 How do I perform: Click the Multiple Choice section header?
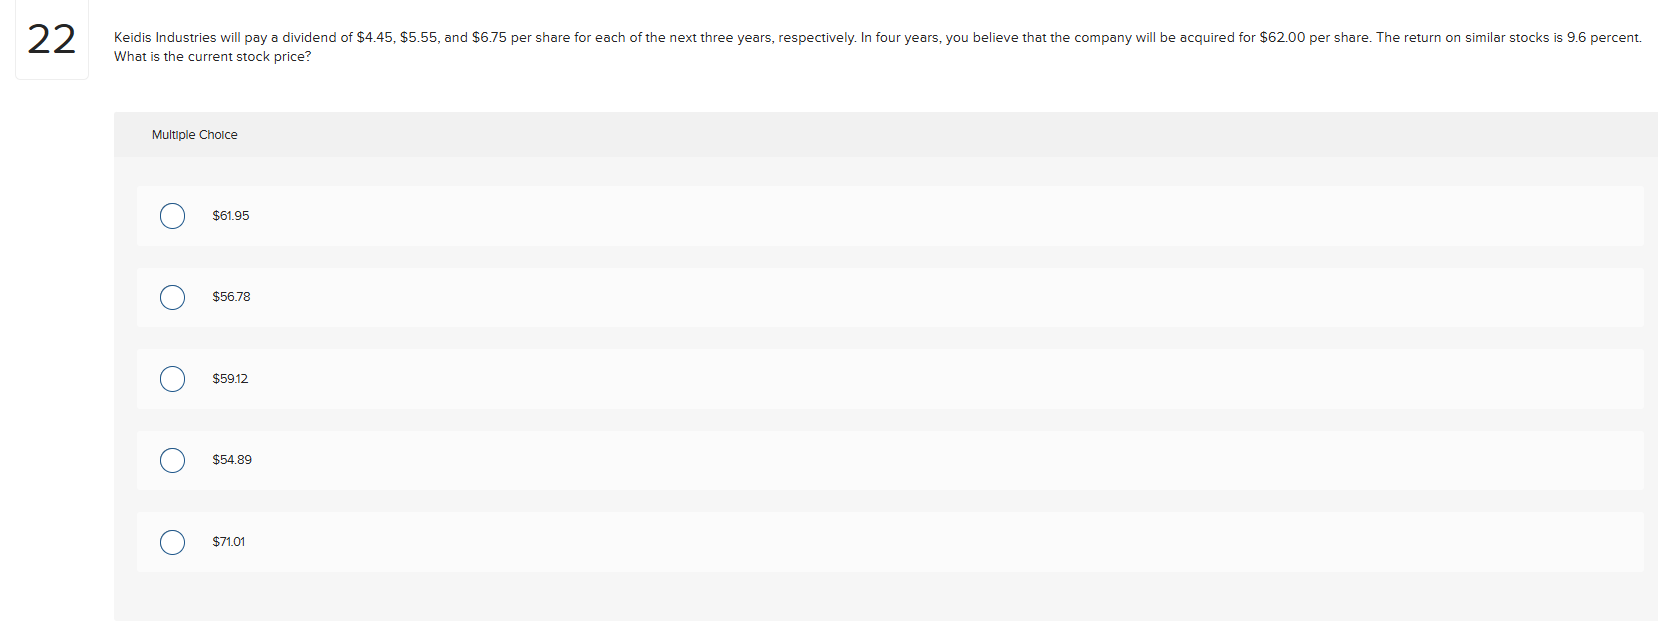(x=194, y=134)
